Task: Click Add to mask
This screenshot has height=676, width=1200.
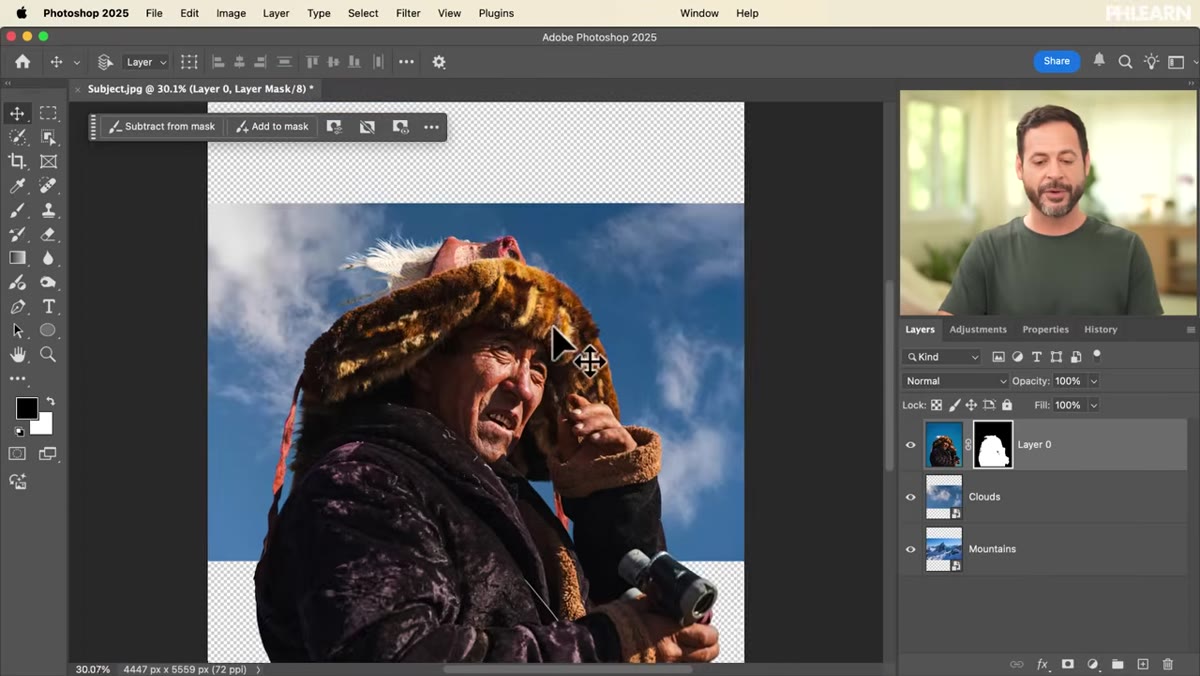Action: click(x=271, y=127)
